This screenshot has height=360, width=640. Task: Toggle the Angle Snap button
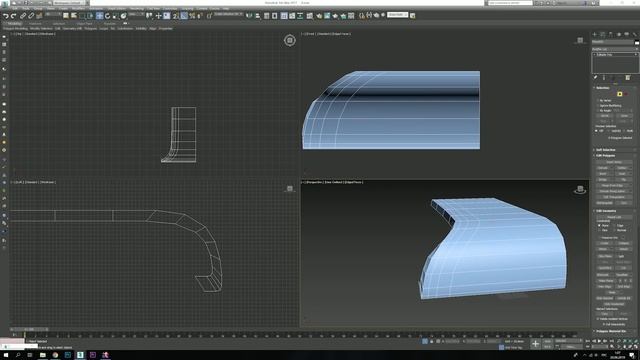click(184, 16)
